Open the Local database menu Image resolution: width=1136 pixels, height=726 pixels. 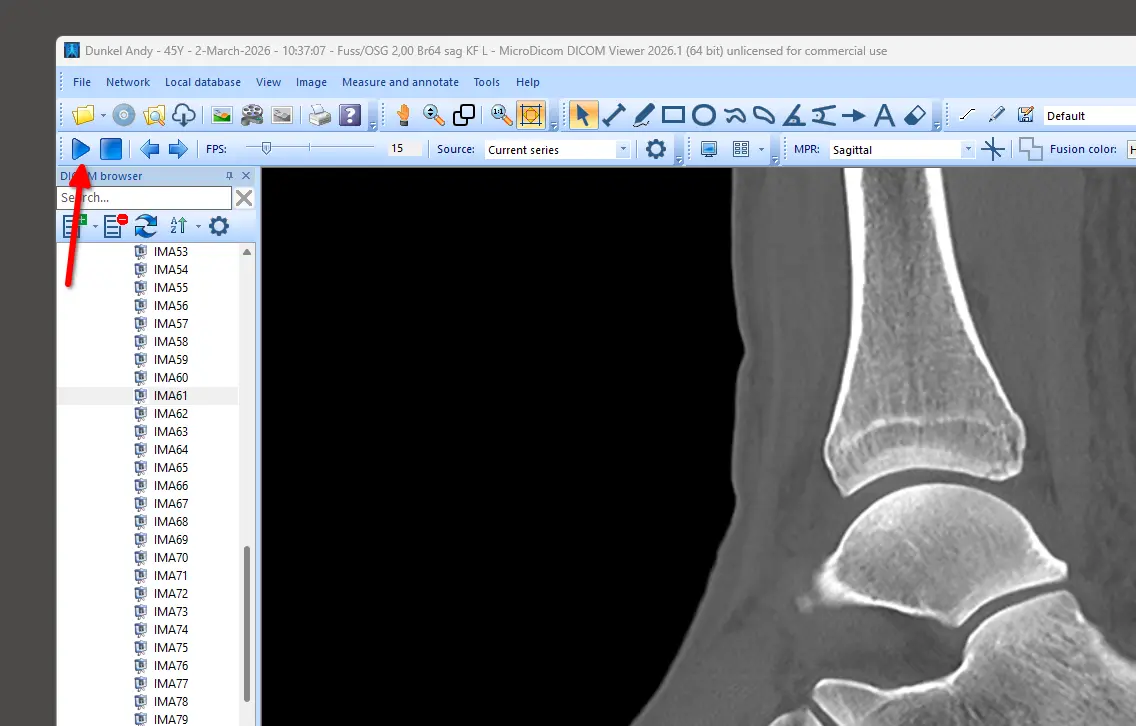(203, 82)
